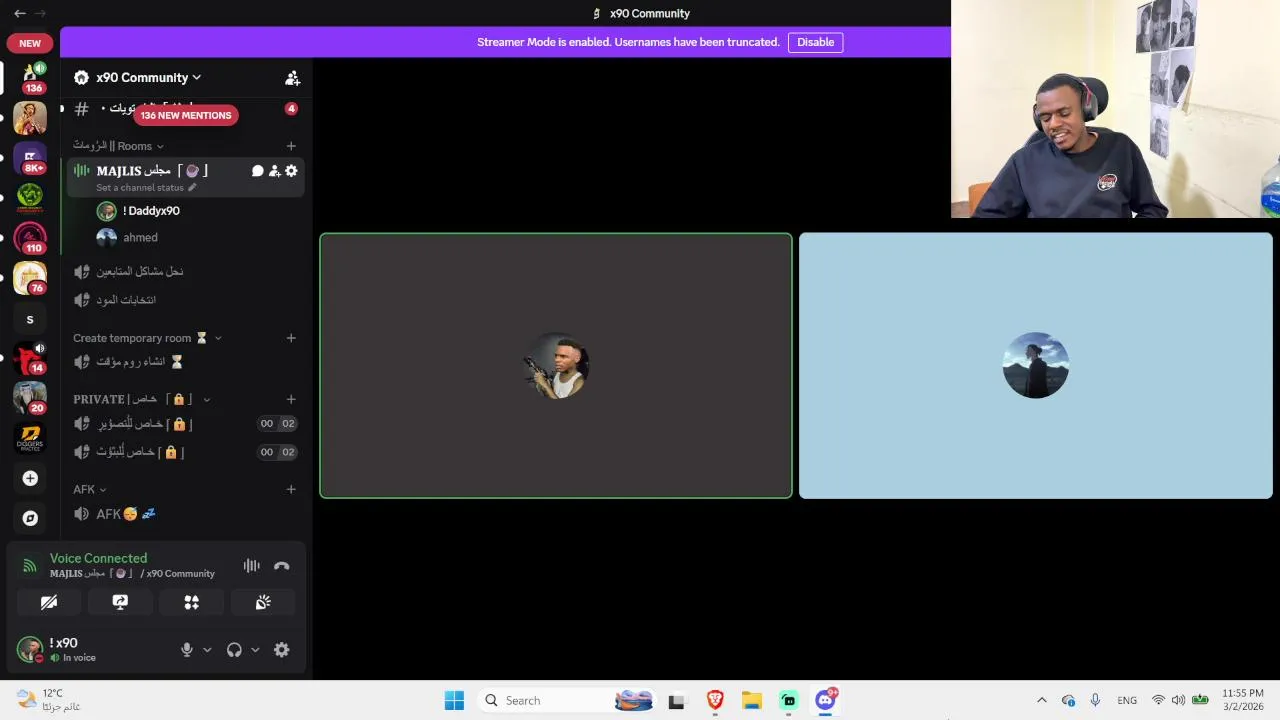Go back with the top-left arrow
The image size is (1280, 720).
click(x=20, y=13)
